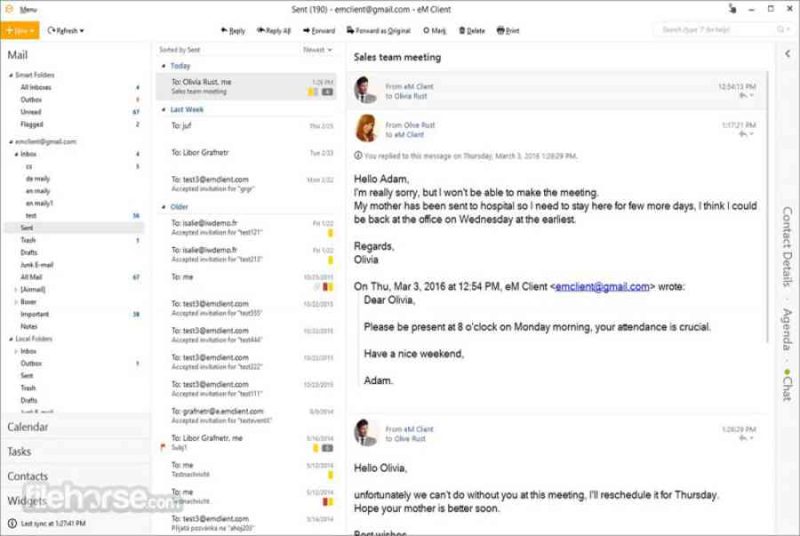Click the emclient@gmail.com email link
800x536 pixels.
[x=602, y=287]
